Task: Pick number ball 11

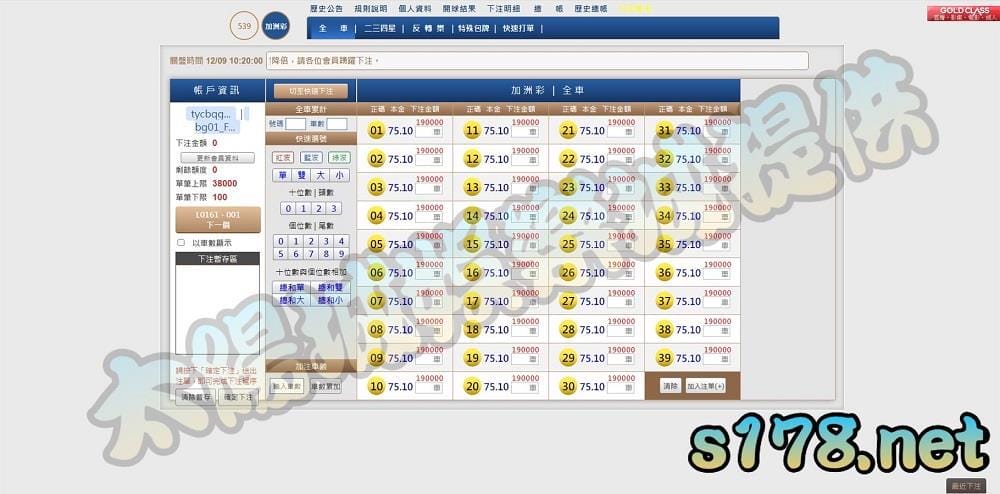Action: point(472,131)
